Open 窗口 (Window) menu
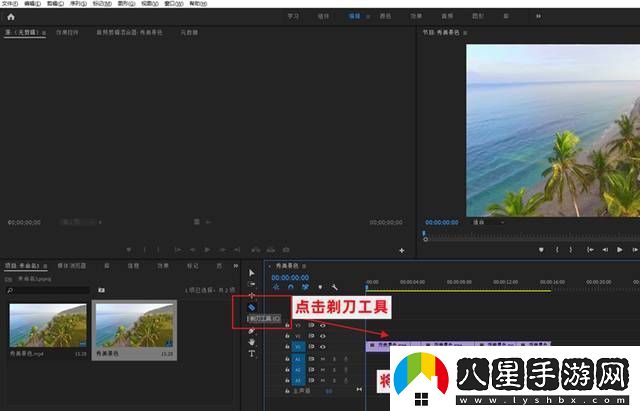This screenshot has height=411, width=640. pyautogui.click(x=174, y=4)
